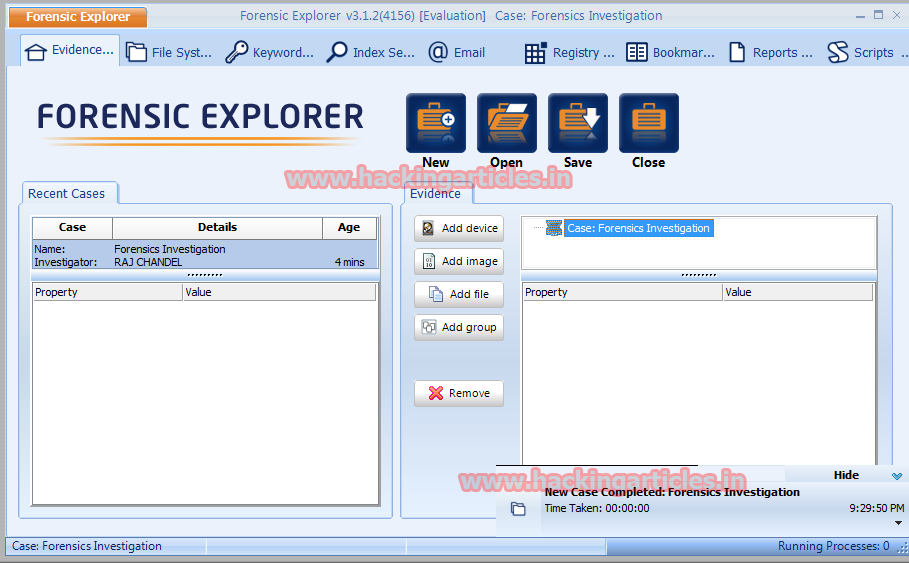The width and height of the screenshot is (909, 563).
Task: Click Value header in Recent Cases grid
Action: pyautogui.click(x=279, y=292)
